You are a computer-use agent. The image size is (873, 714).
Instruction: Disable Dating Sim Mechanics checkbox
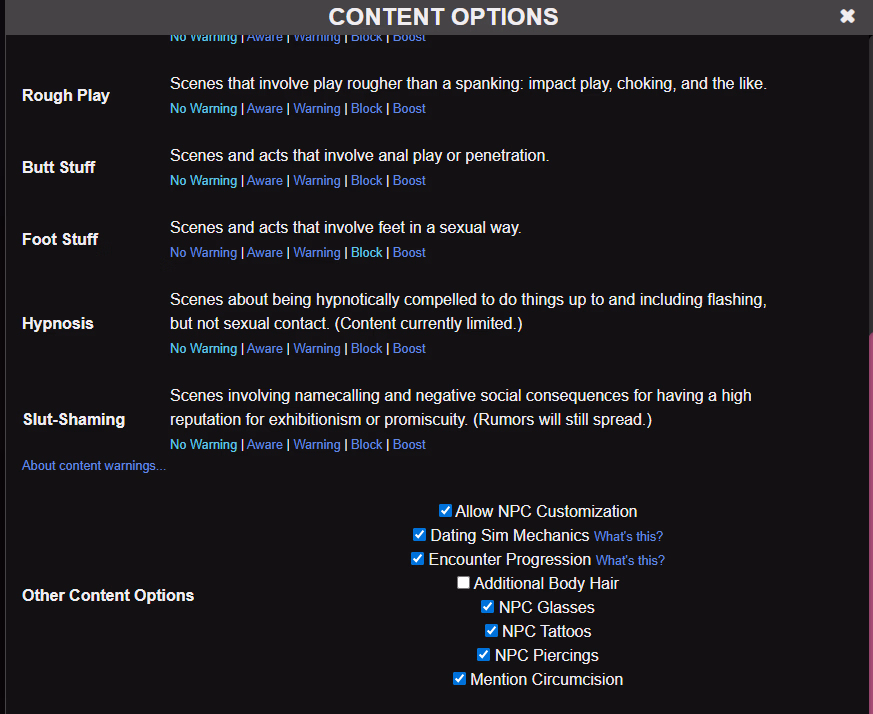tap(420, 535)
